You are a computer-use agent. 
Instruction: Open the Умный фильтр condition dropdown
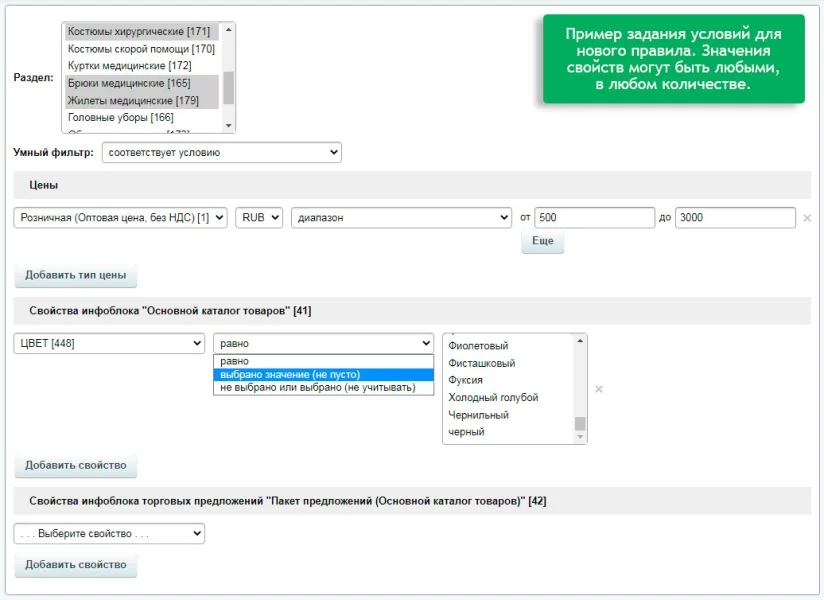click(221, 153)
